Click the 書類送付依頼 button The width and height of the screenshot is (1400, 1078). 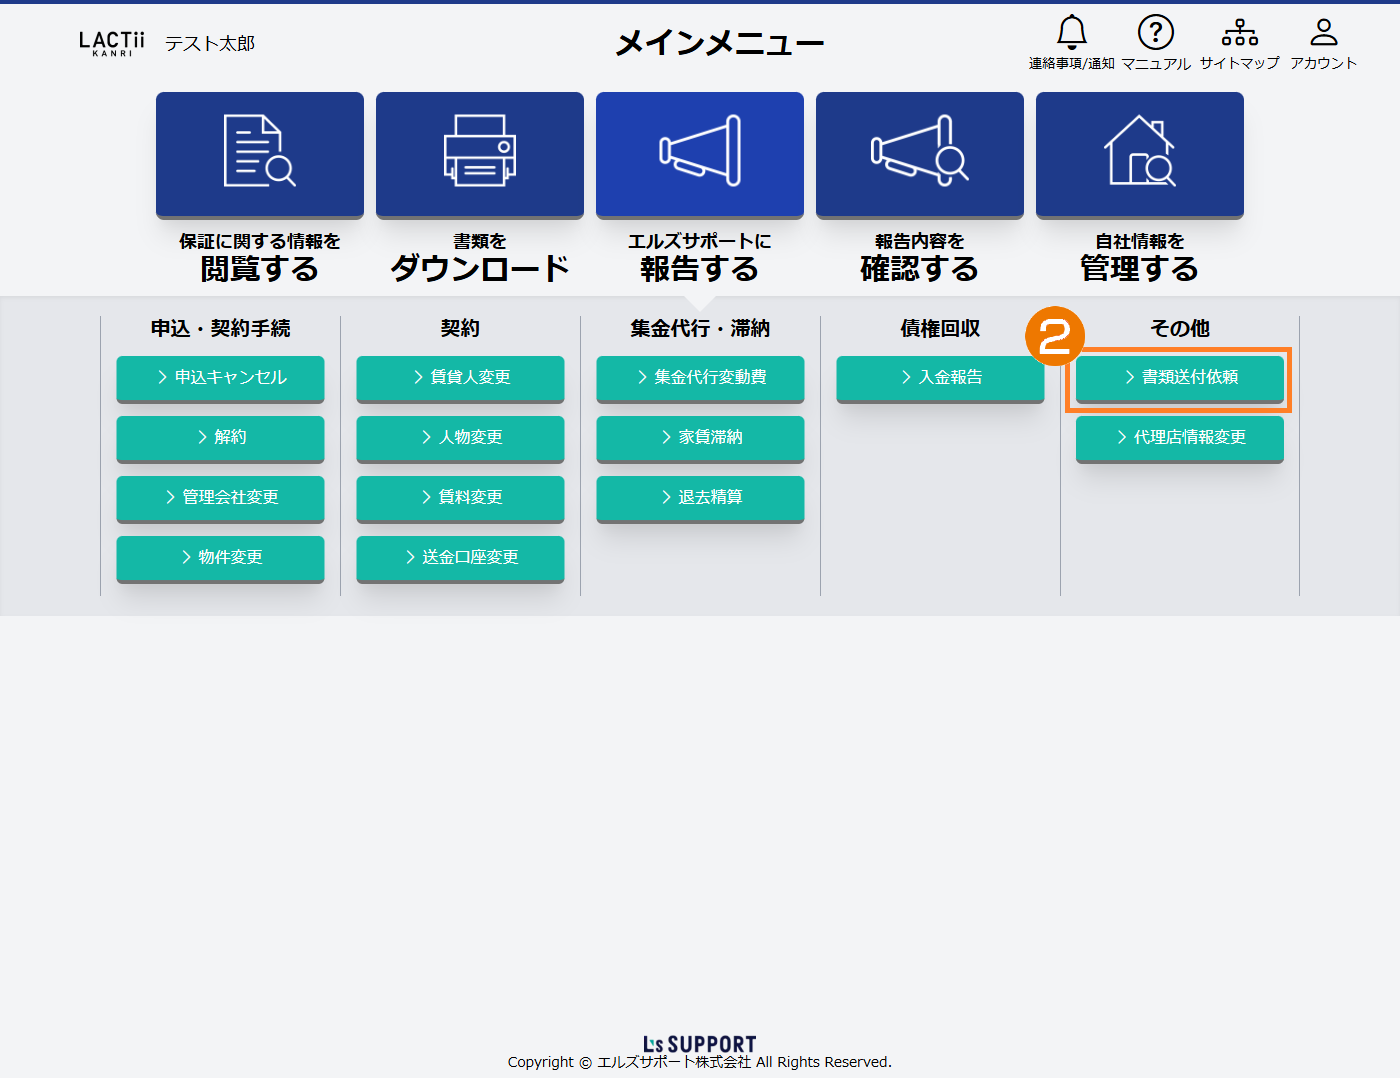pos(1180,378)
